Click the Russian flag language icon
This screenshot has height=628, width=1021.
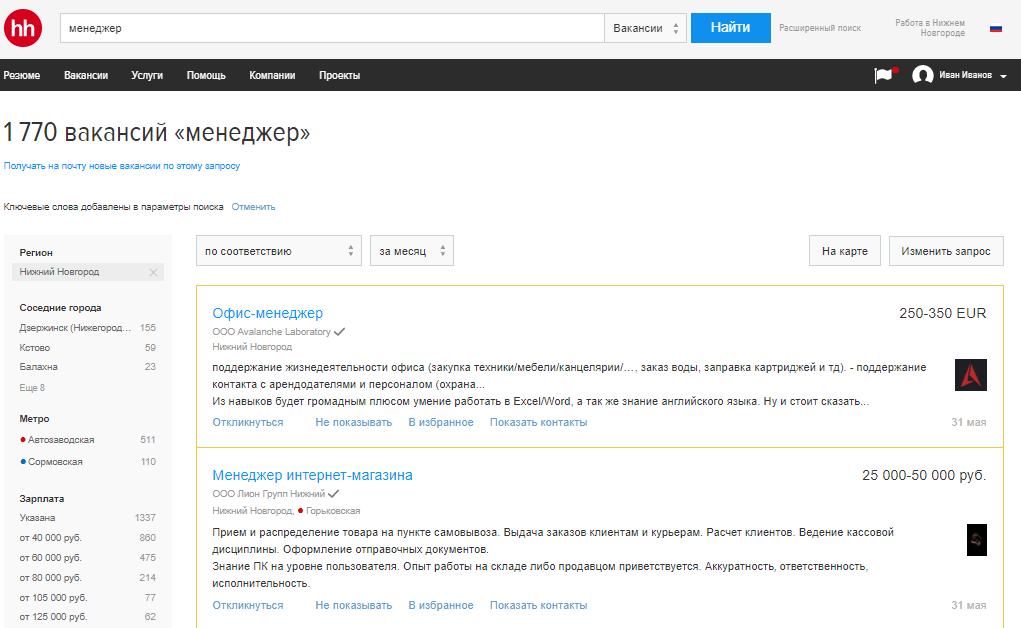click(x=995, y=28)
